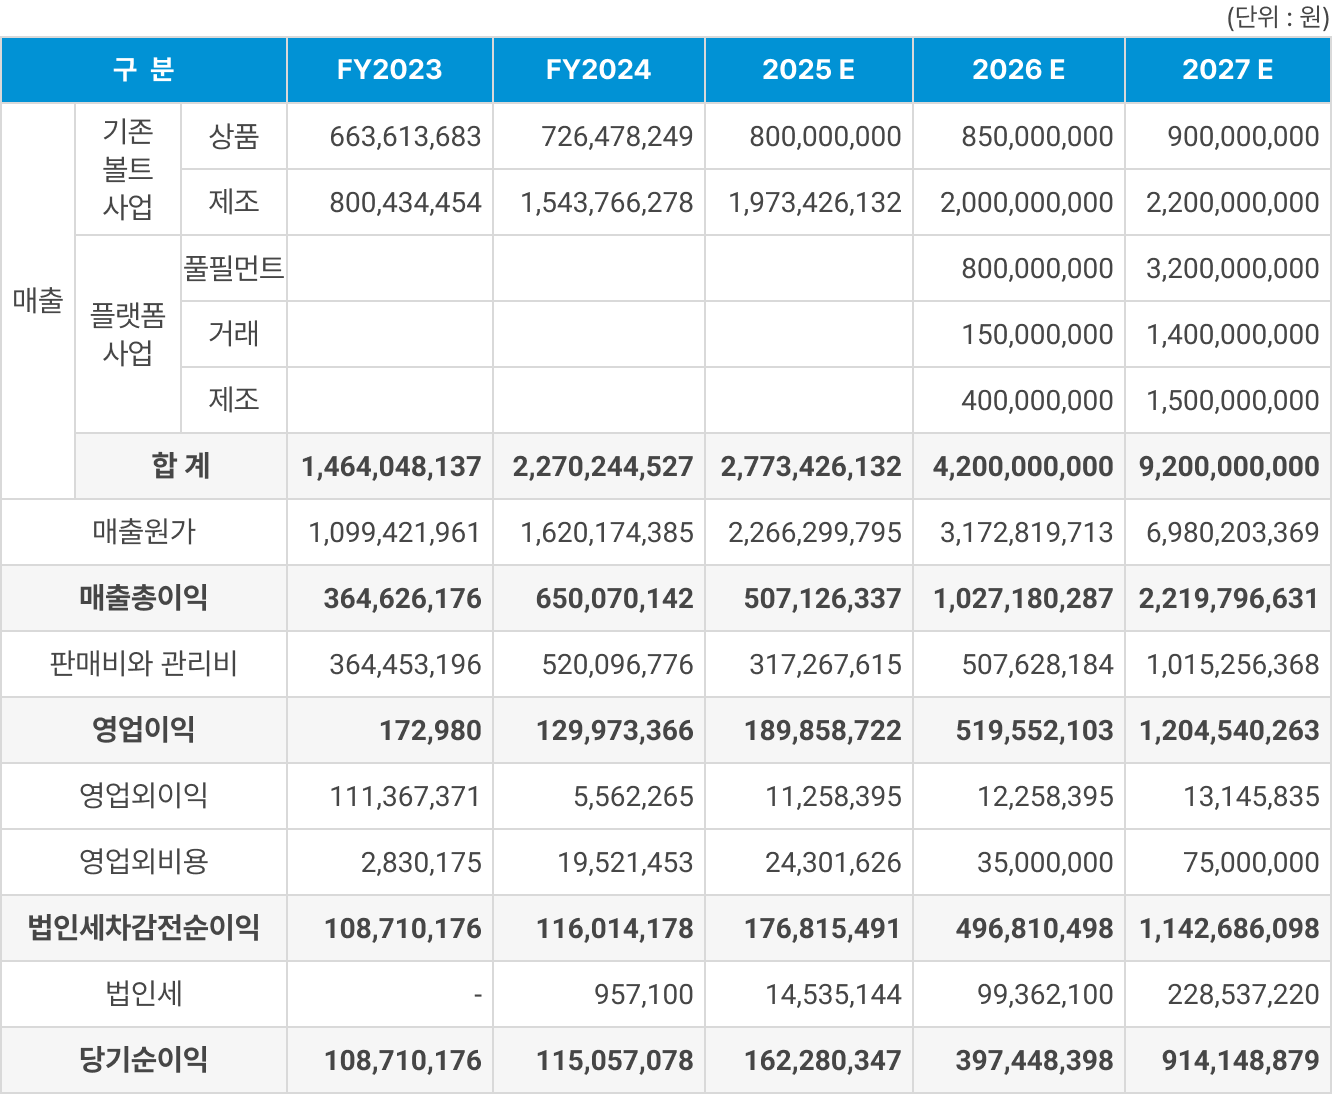Click the FY2023 column header
Screen dimensions: 1332x1094
[389, 70]
